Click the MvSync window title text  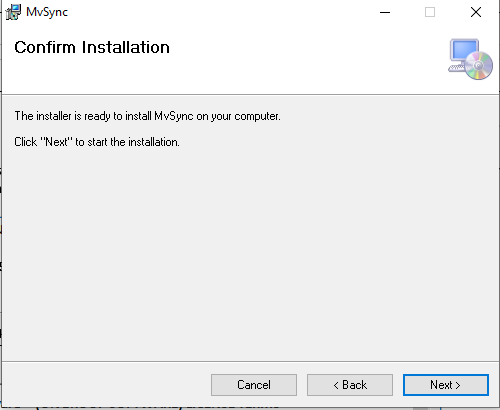pos(47,12)
